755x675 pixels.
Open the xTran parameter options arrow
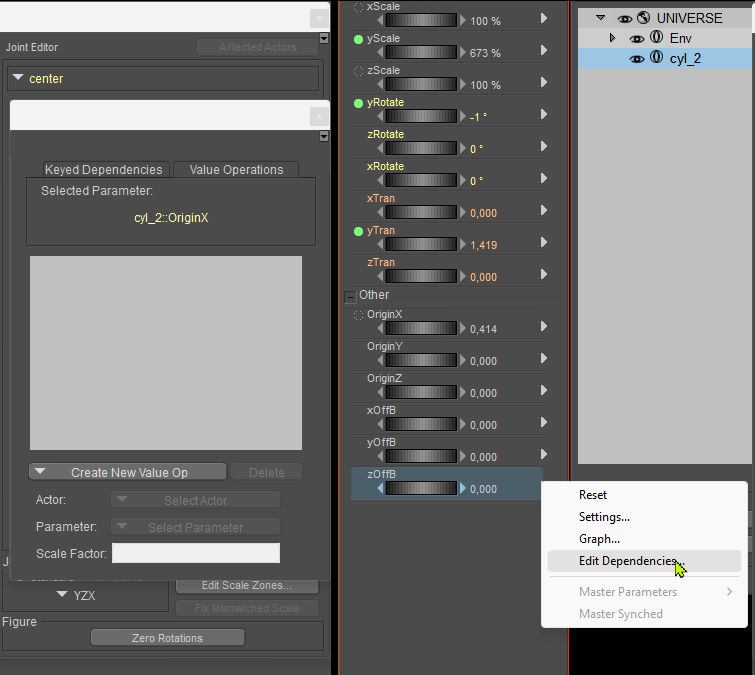(544, 210)
